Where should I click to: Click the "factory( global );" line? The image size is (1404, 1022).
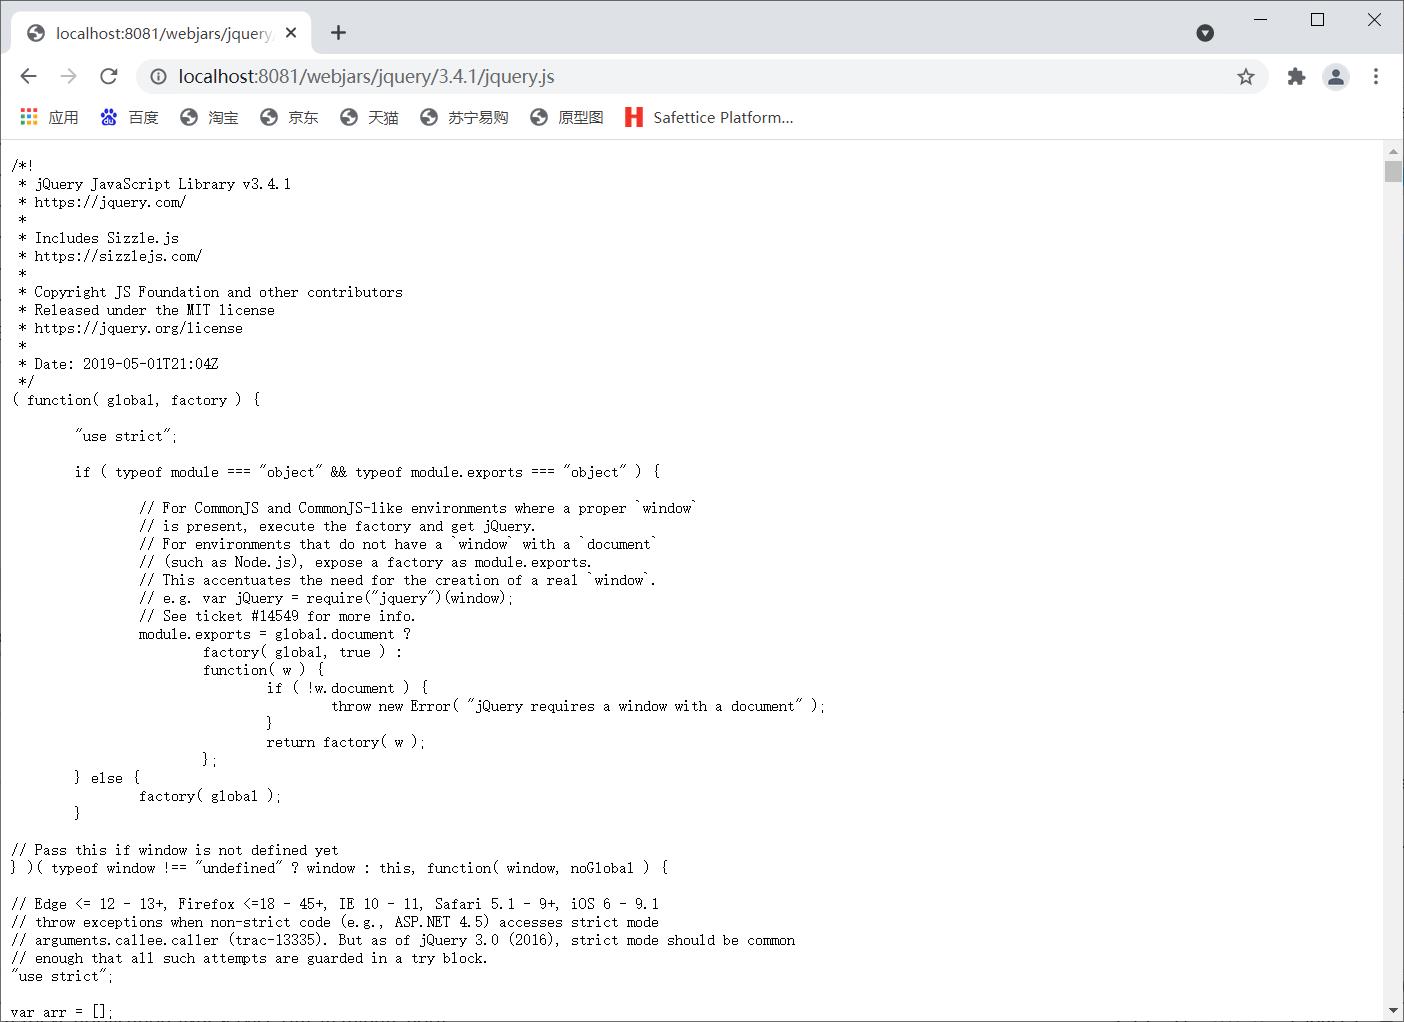click(210, 796)
